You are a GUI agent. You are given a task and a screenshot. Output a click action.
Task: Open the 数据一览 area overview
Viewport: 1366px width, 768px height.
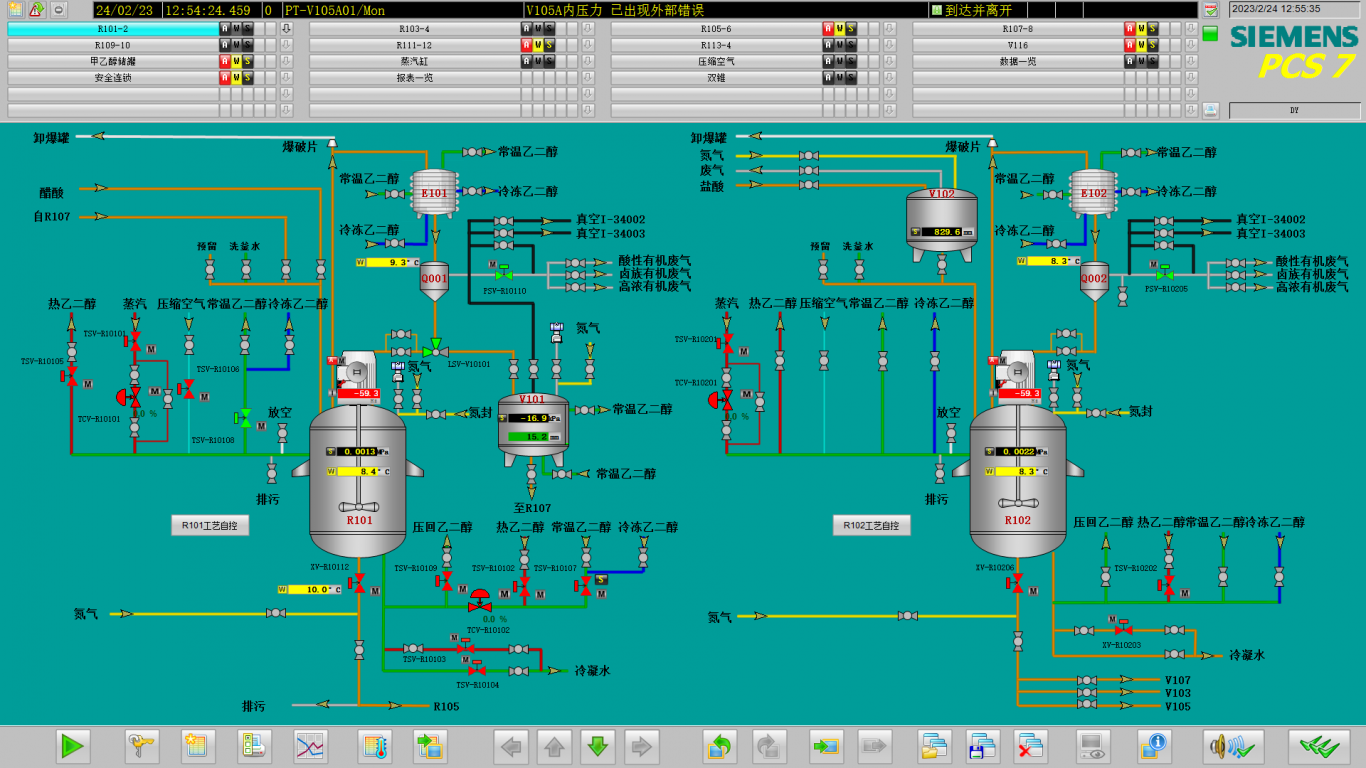coord(1017,61)
